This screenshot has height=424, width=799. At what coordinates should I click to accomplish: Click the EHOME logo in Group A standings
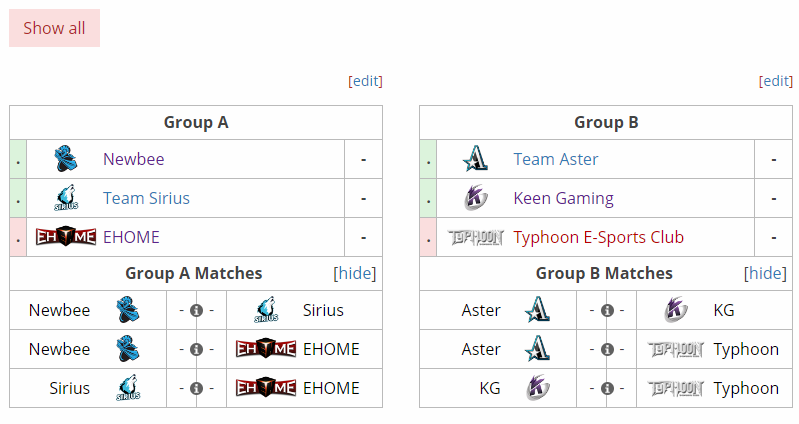[x=66, y=237]
